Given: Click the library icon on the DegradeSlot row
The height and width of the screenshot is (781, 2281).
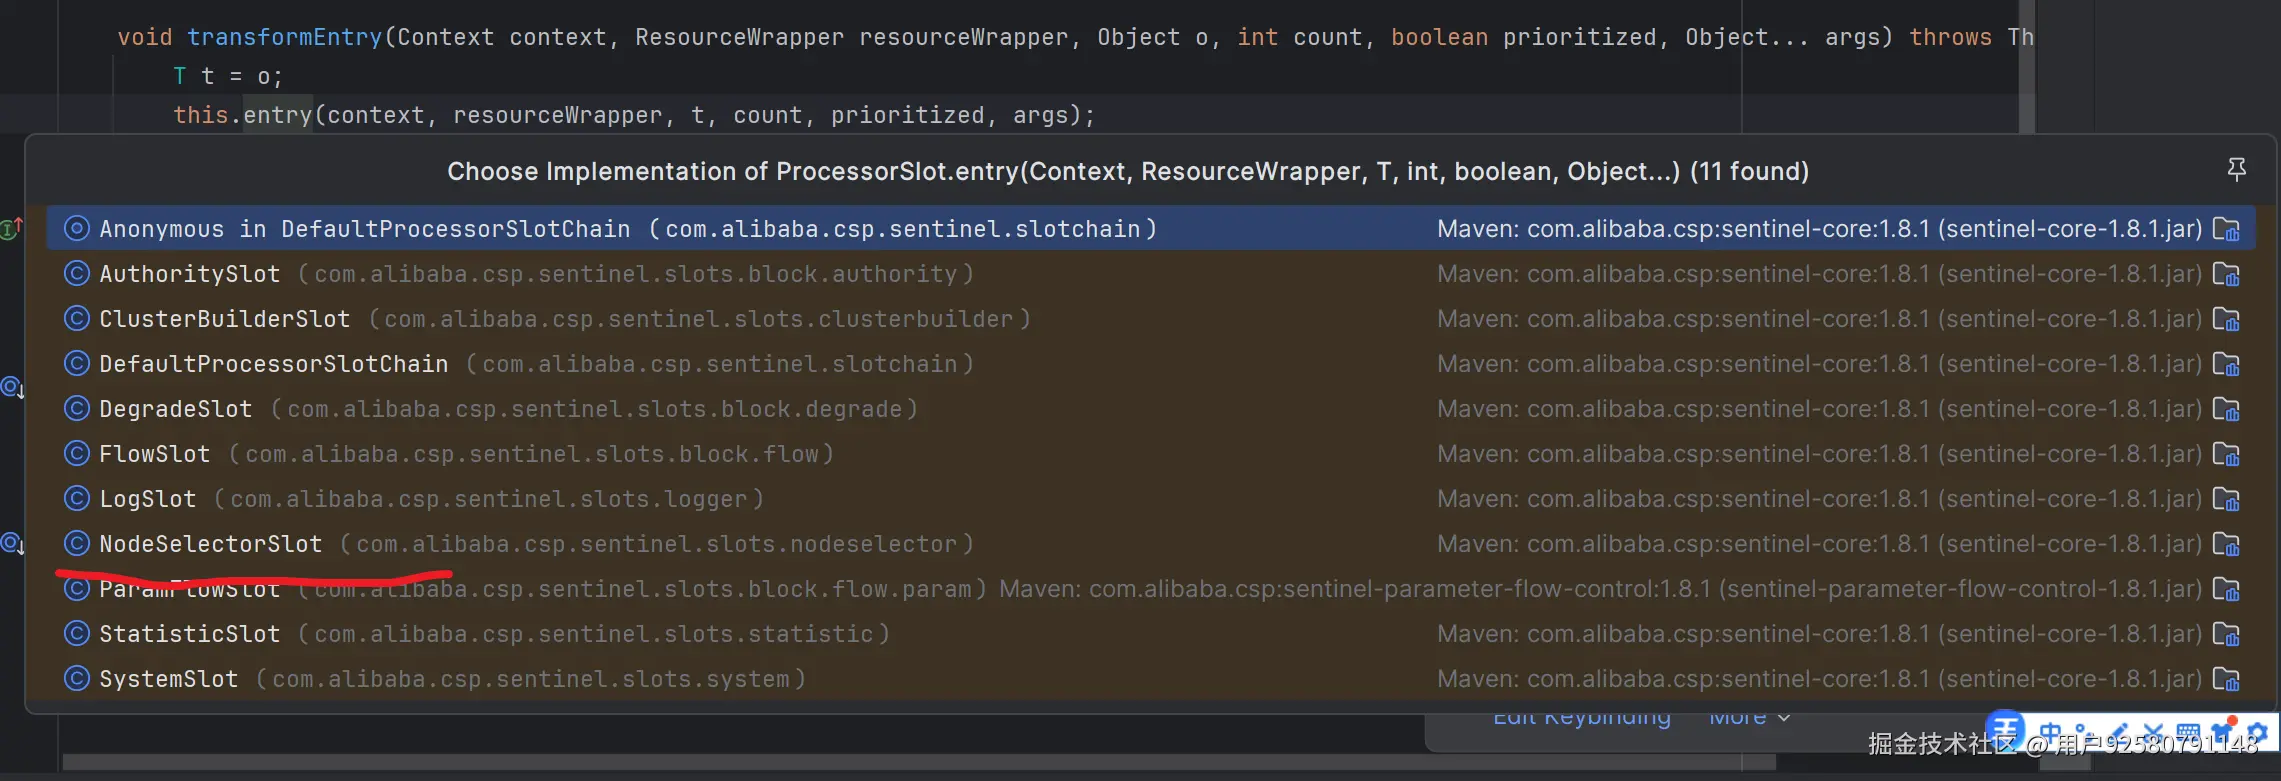Looking at the screenshot, I should coord(2226,409).
